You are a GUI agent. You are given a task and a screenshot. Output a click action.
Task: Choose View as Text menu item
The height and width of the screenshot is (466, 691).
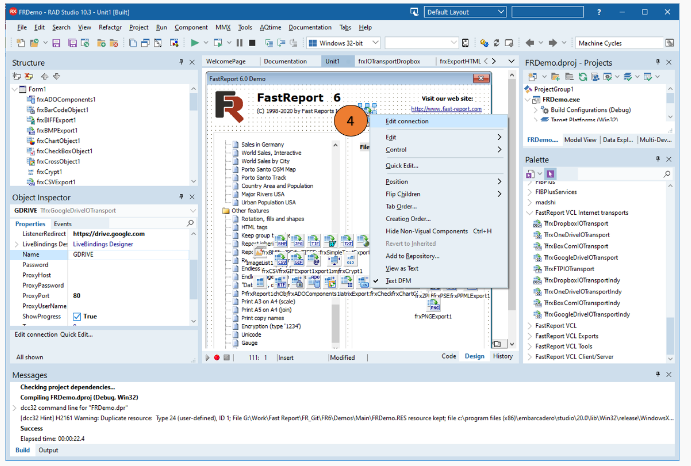point(401,268)
